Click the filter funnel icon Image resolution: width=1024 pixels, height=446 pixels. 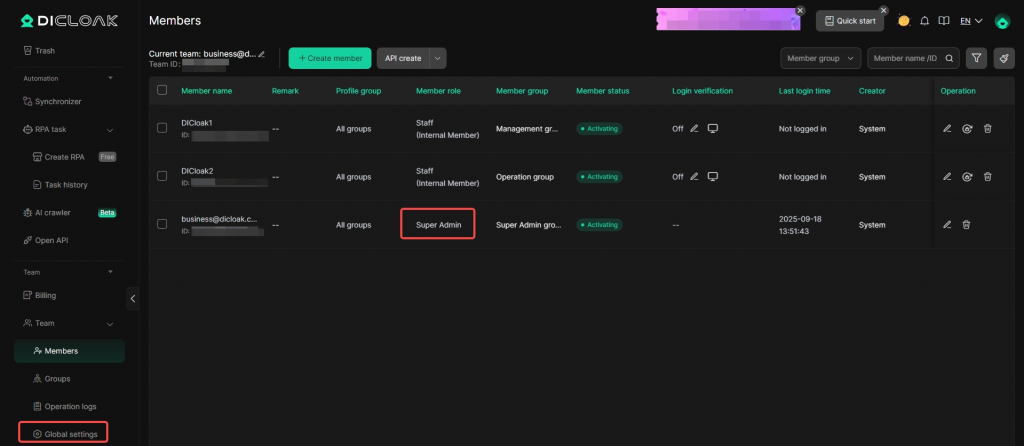click(x=976, y=58)
